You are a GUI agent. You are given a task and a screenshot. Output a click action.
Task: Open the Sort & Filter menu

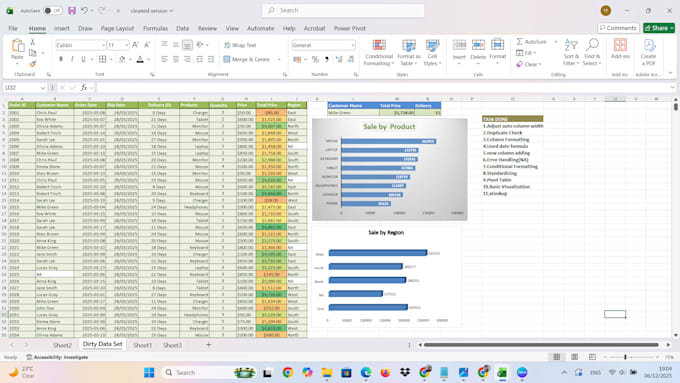point(571,52)
